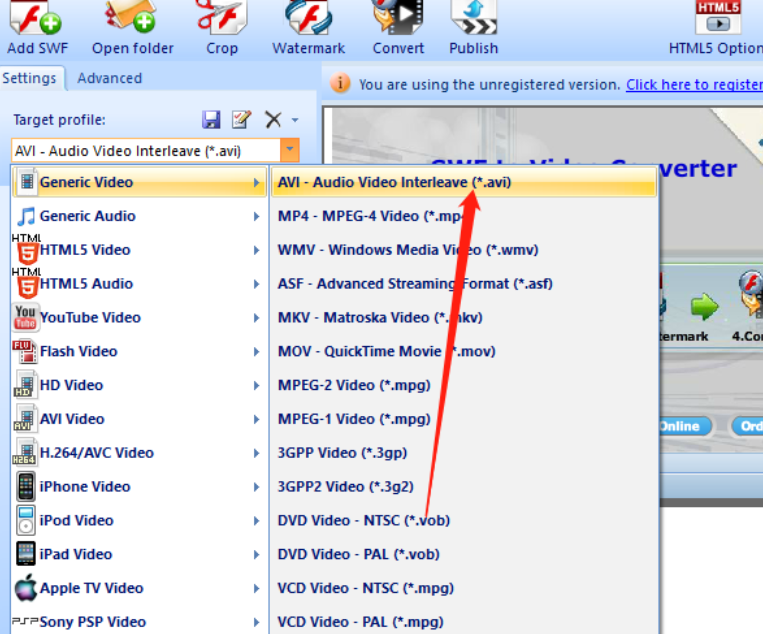Viewport: 763px width, 634px height.
Task: Select the Crop scissors tool
Action: click(221, 18)
